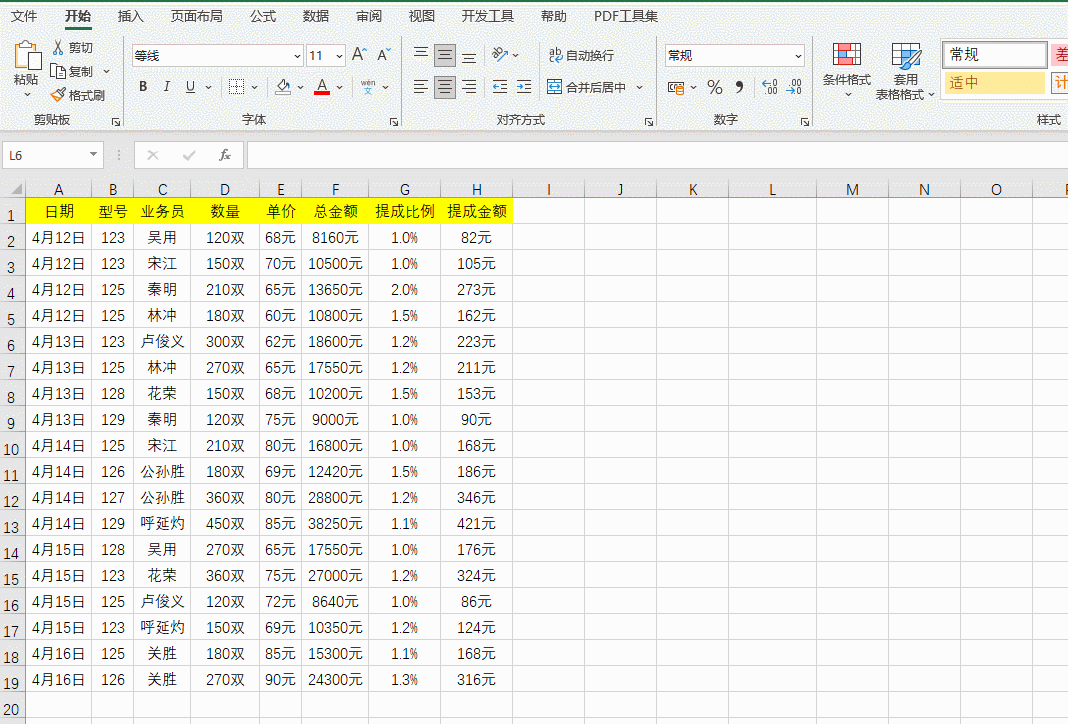Click the phonetic guide wen icon
Viewport: 1068px width, 724px height.
[x=368, y=86]
